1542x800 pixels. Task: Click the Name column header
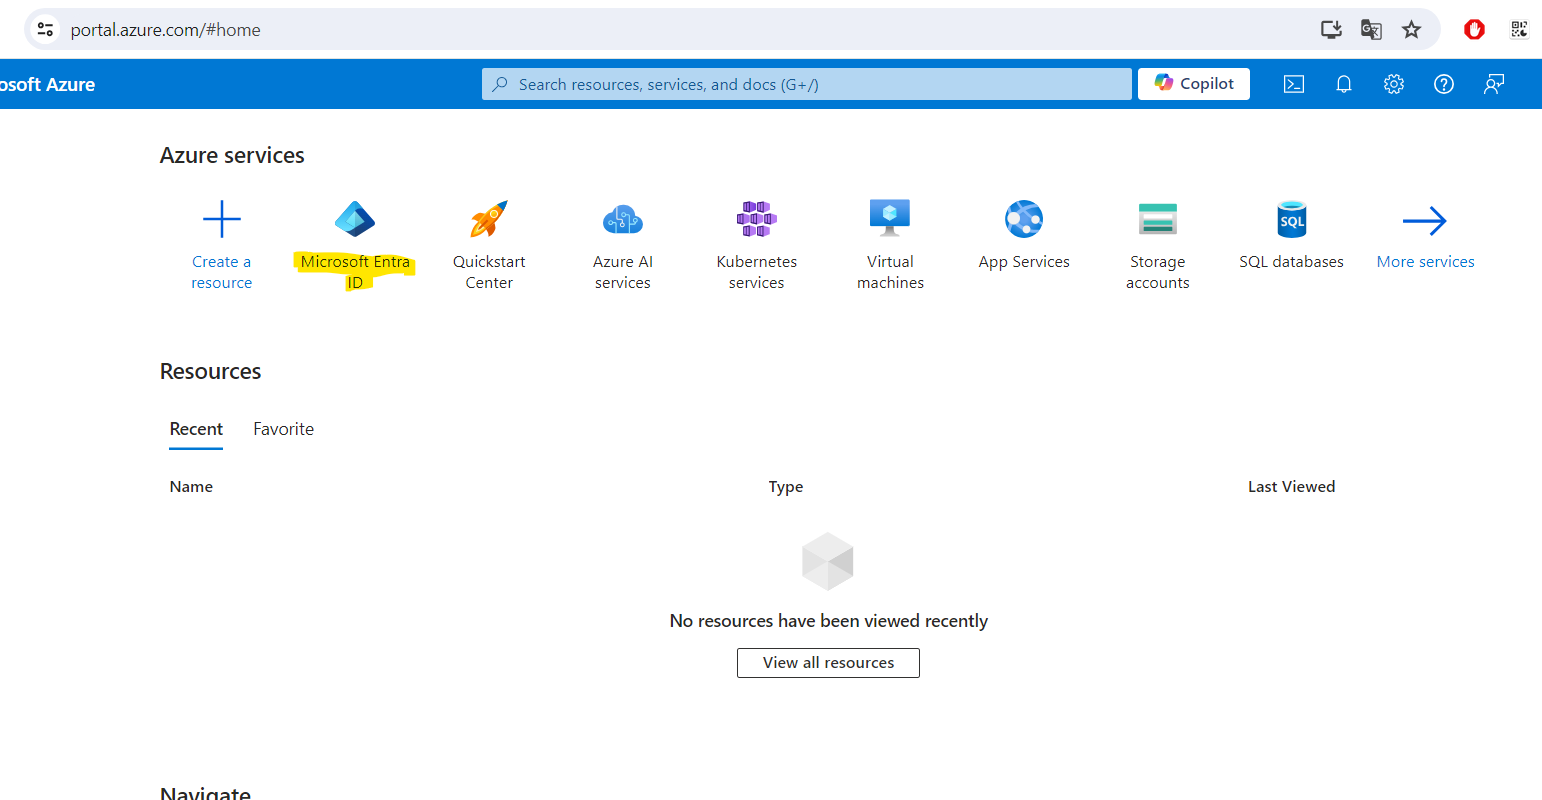191,487
